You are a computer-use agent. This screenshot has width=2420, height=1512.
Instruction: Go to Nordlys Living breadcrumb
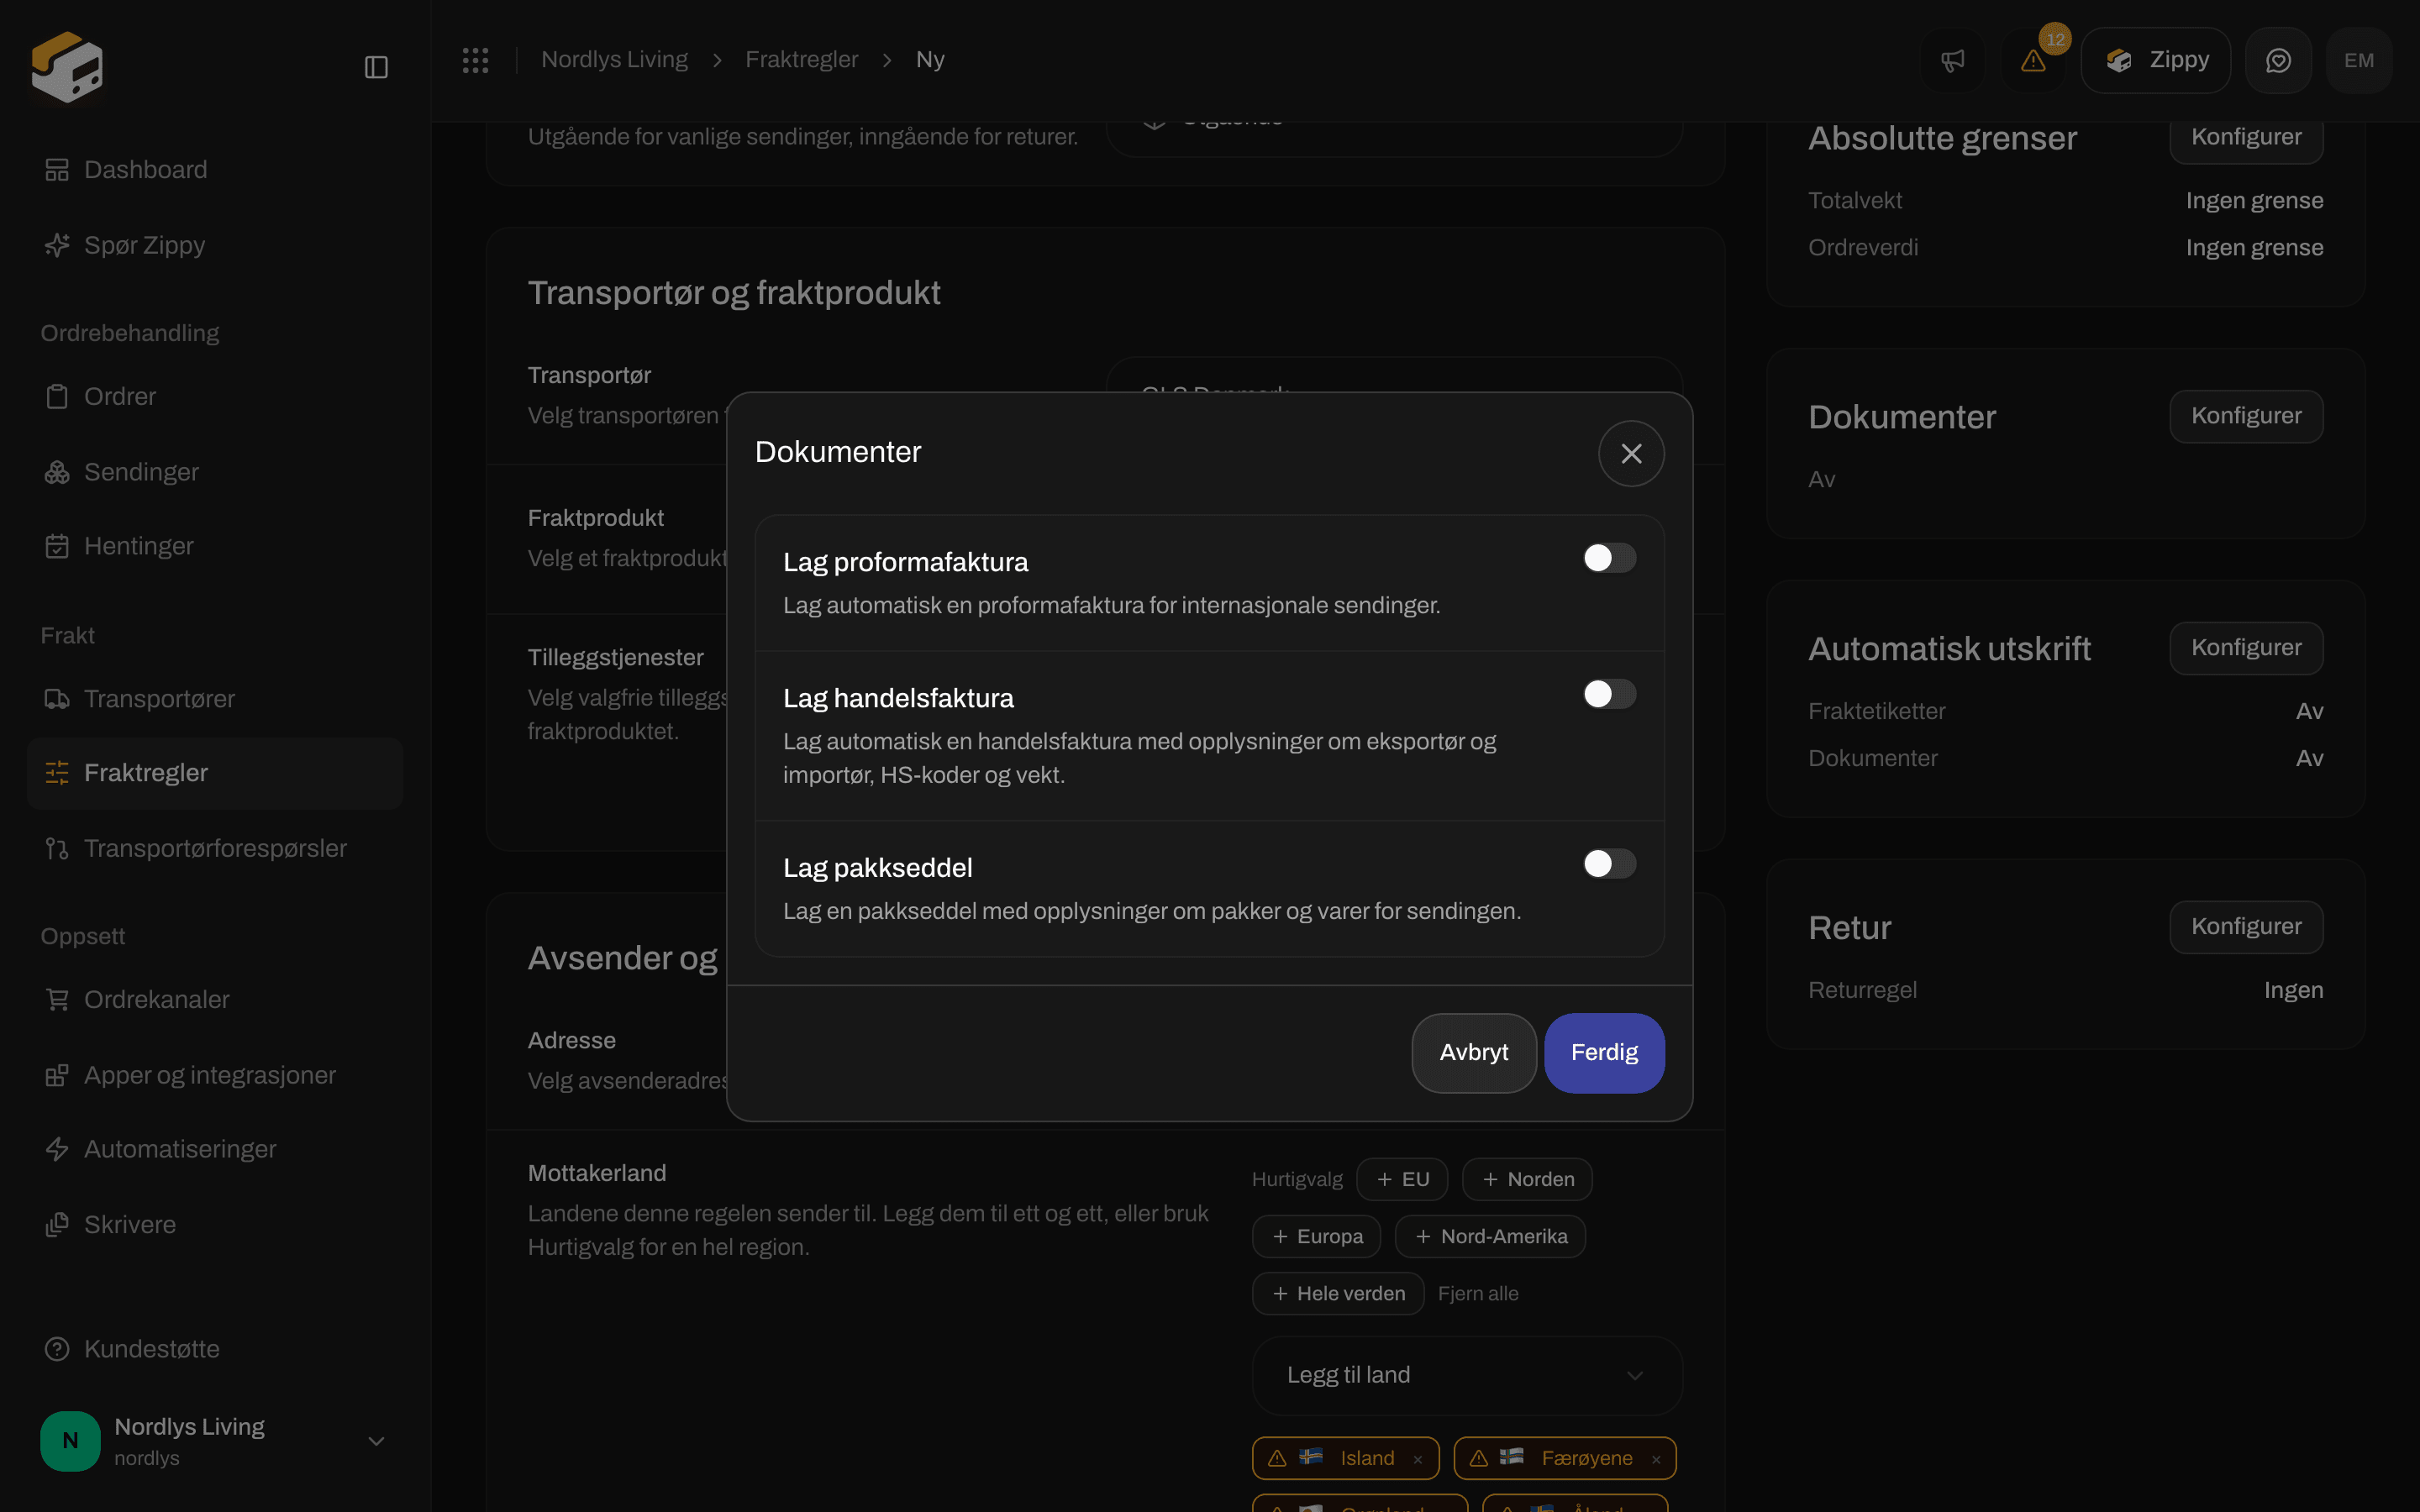[614, 60]
